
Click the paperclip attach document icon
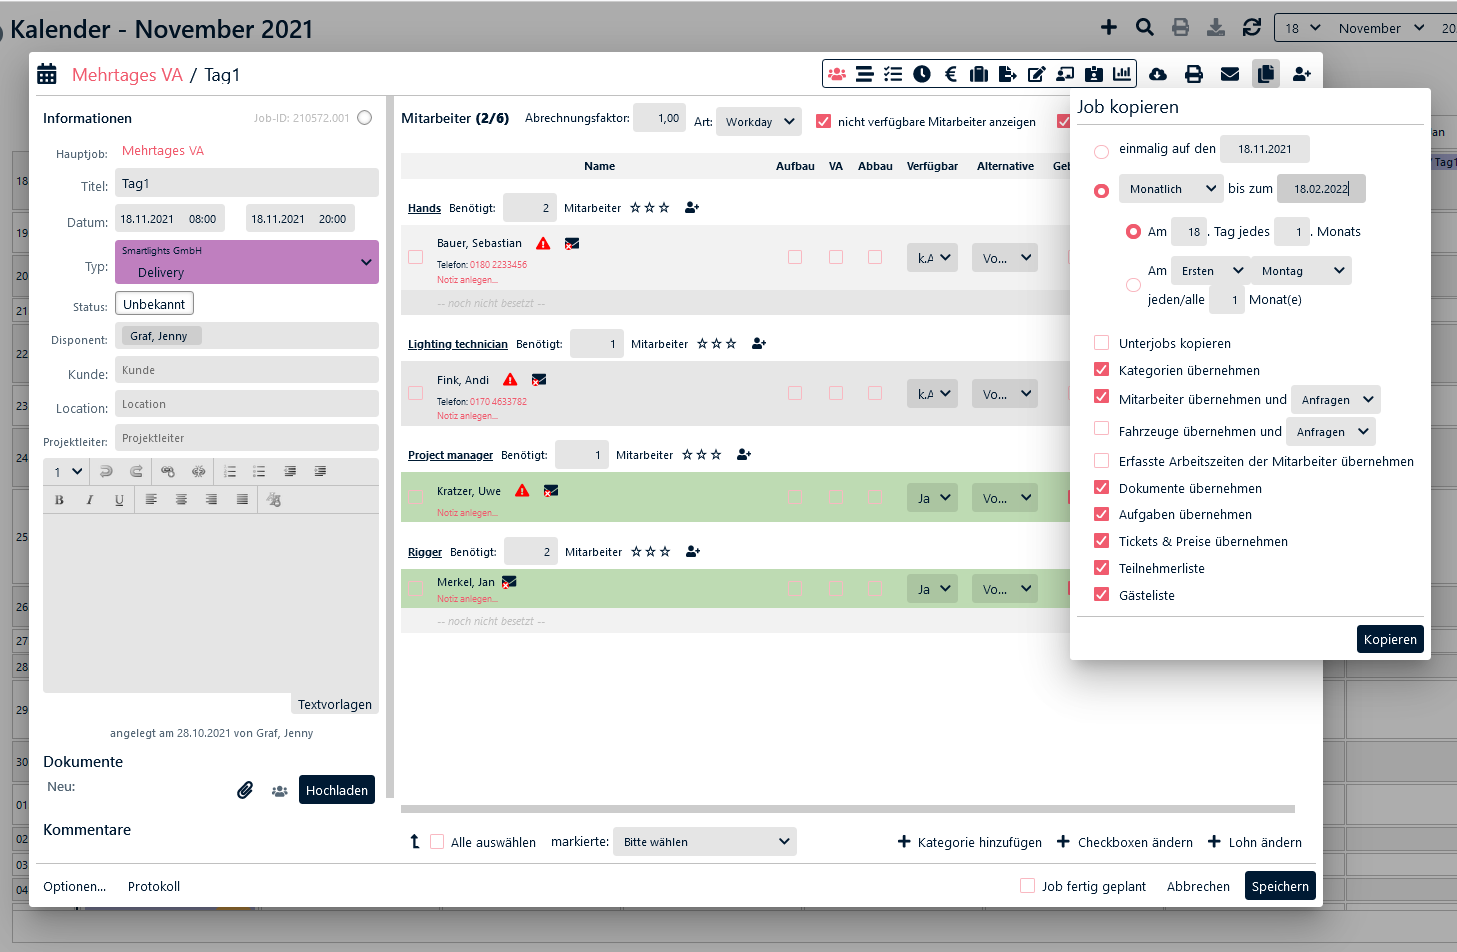tap(245, 790)
